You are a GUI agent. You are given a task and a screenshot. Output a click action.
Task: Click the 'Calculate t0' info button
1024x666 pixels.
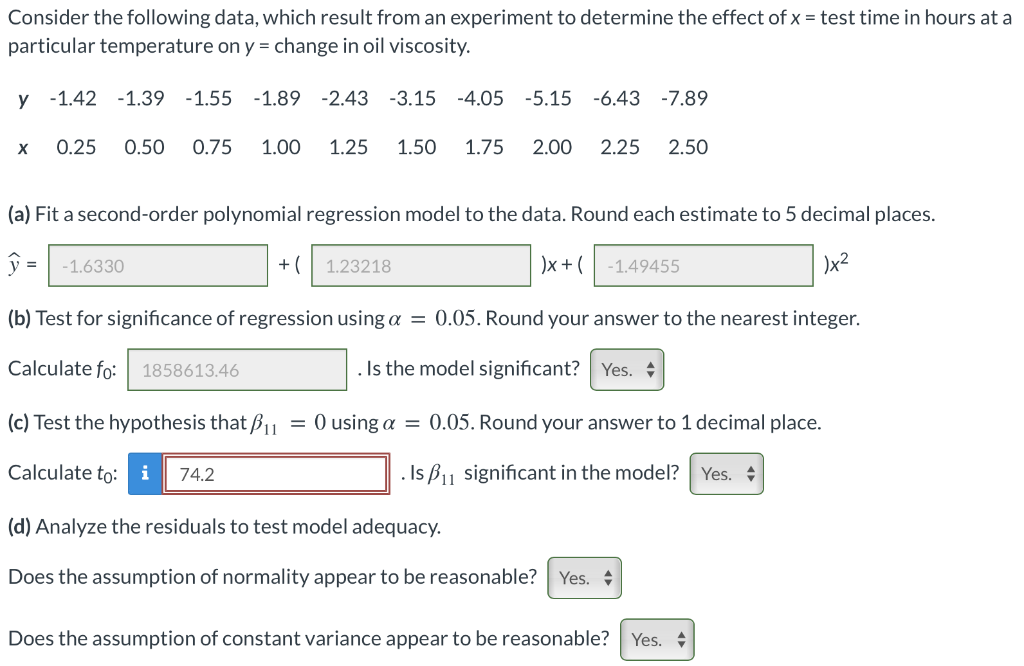point(145,473)
